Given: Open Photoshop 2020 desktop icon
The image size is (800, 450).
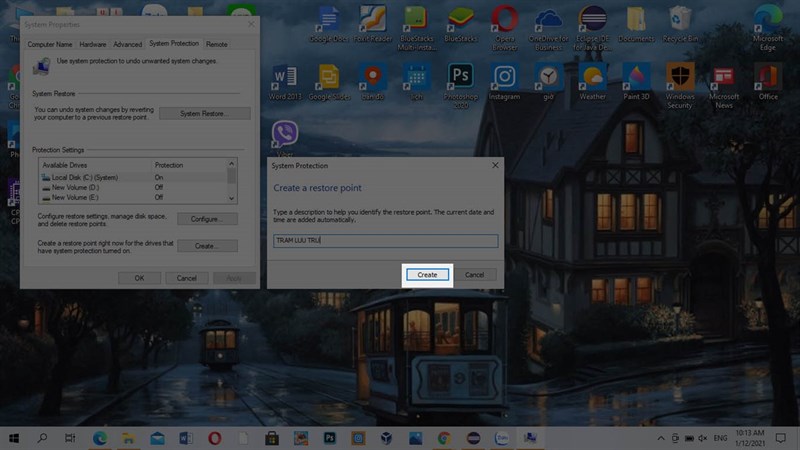Looking at the screenshot, I should (x=461, y=86).
